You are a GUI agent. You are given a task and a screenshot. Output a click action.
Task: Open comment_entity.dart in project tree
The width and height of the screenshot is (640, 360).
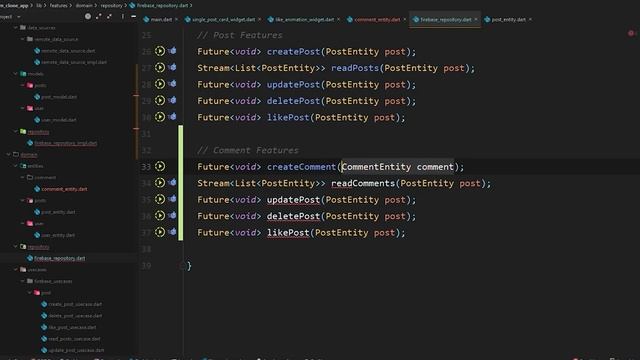point(64,189)
